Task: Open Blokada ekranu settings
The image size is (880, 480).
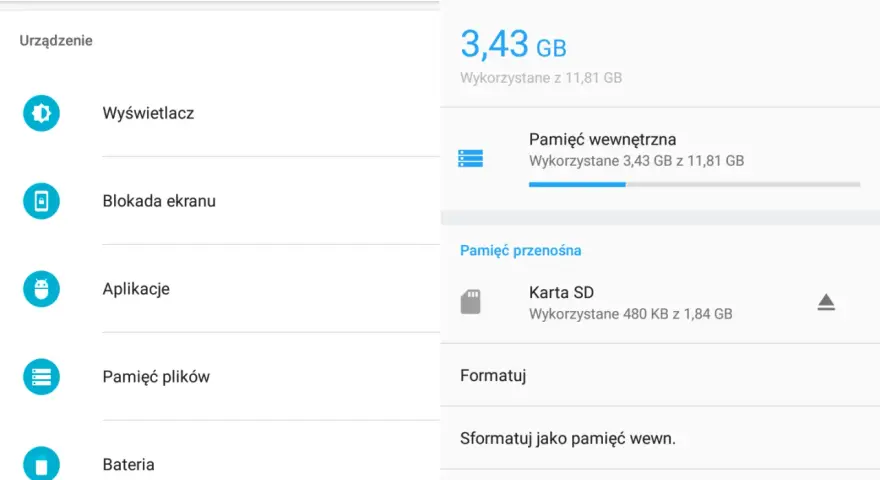Action: click(x=220, y=201)
